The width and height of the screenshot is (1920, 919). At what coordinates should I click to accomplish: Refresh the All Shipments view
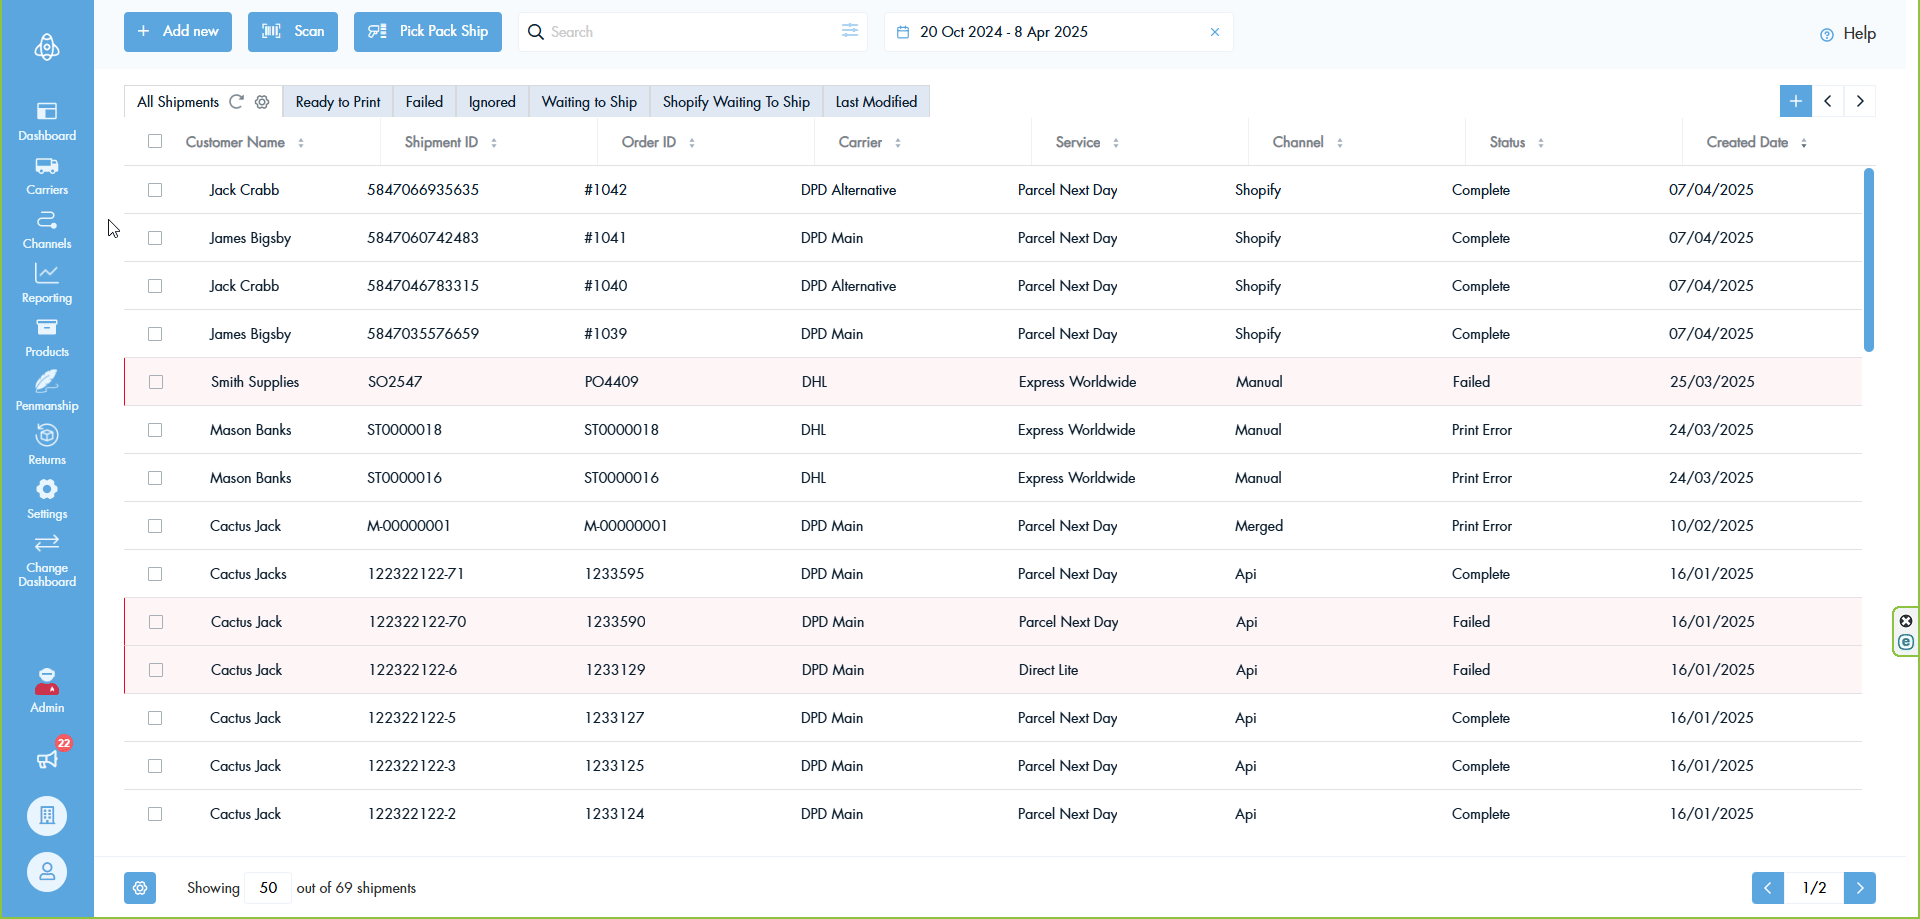tap(237, 102)
